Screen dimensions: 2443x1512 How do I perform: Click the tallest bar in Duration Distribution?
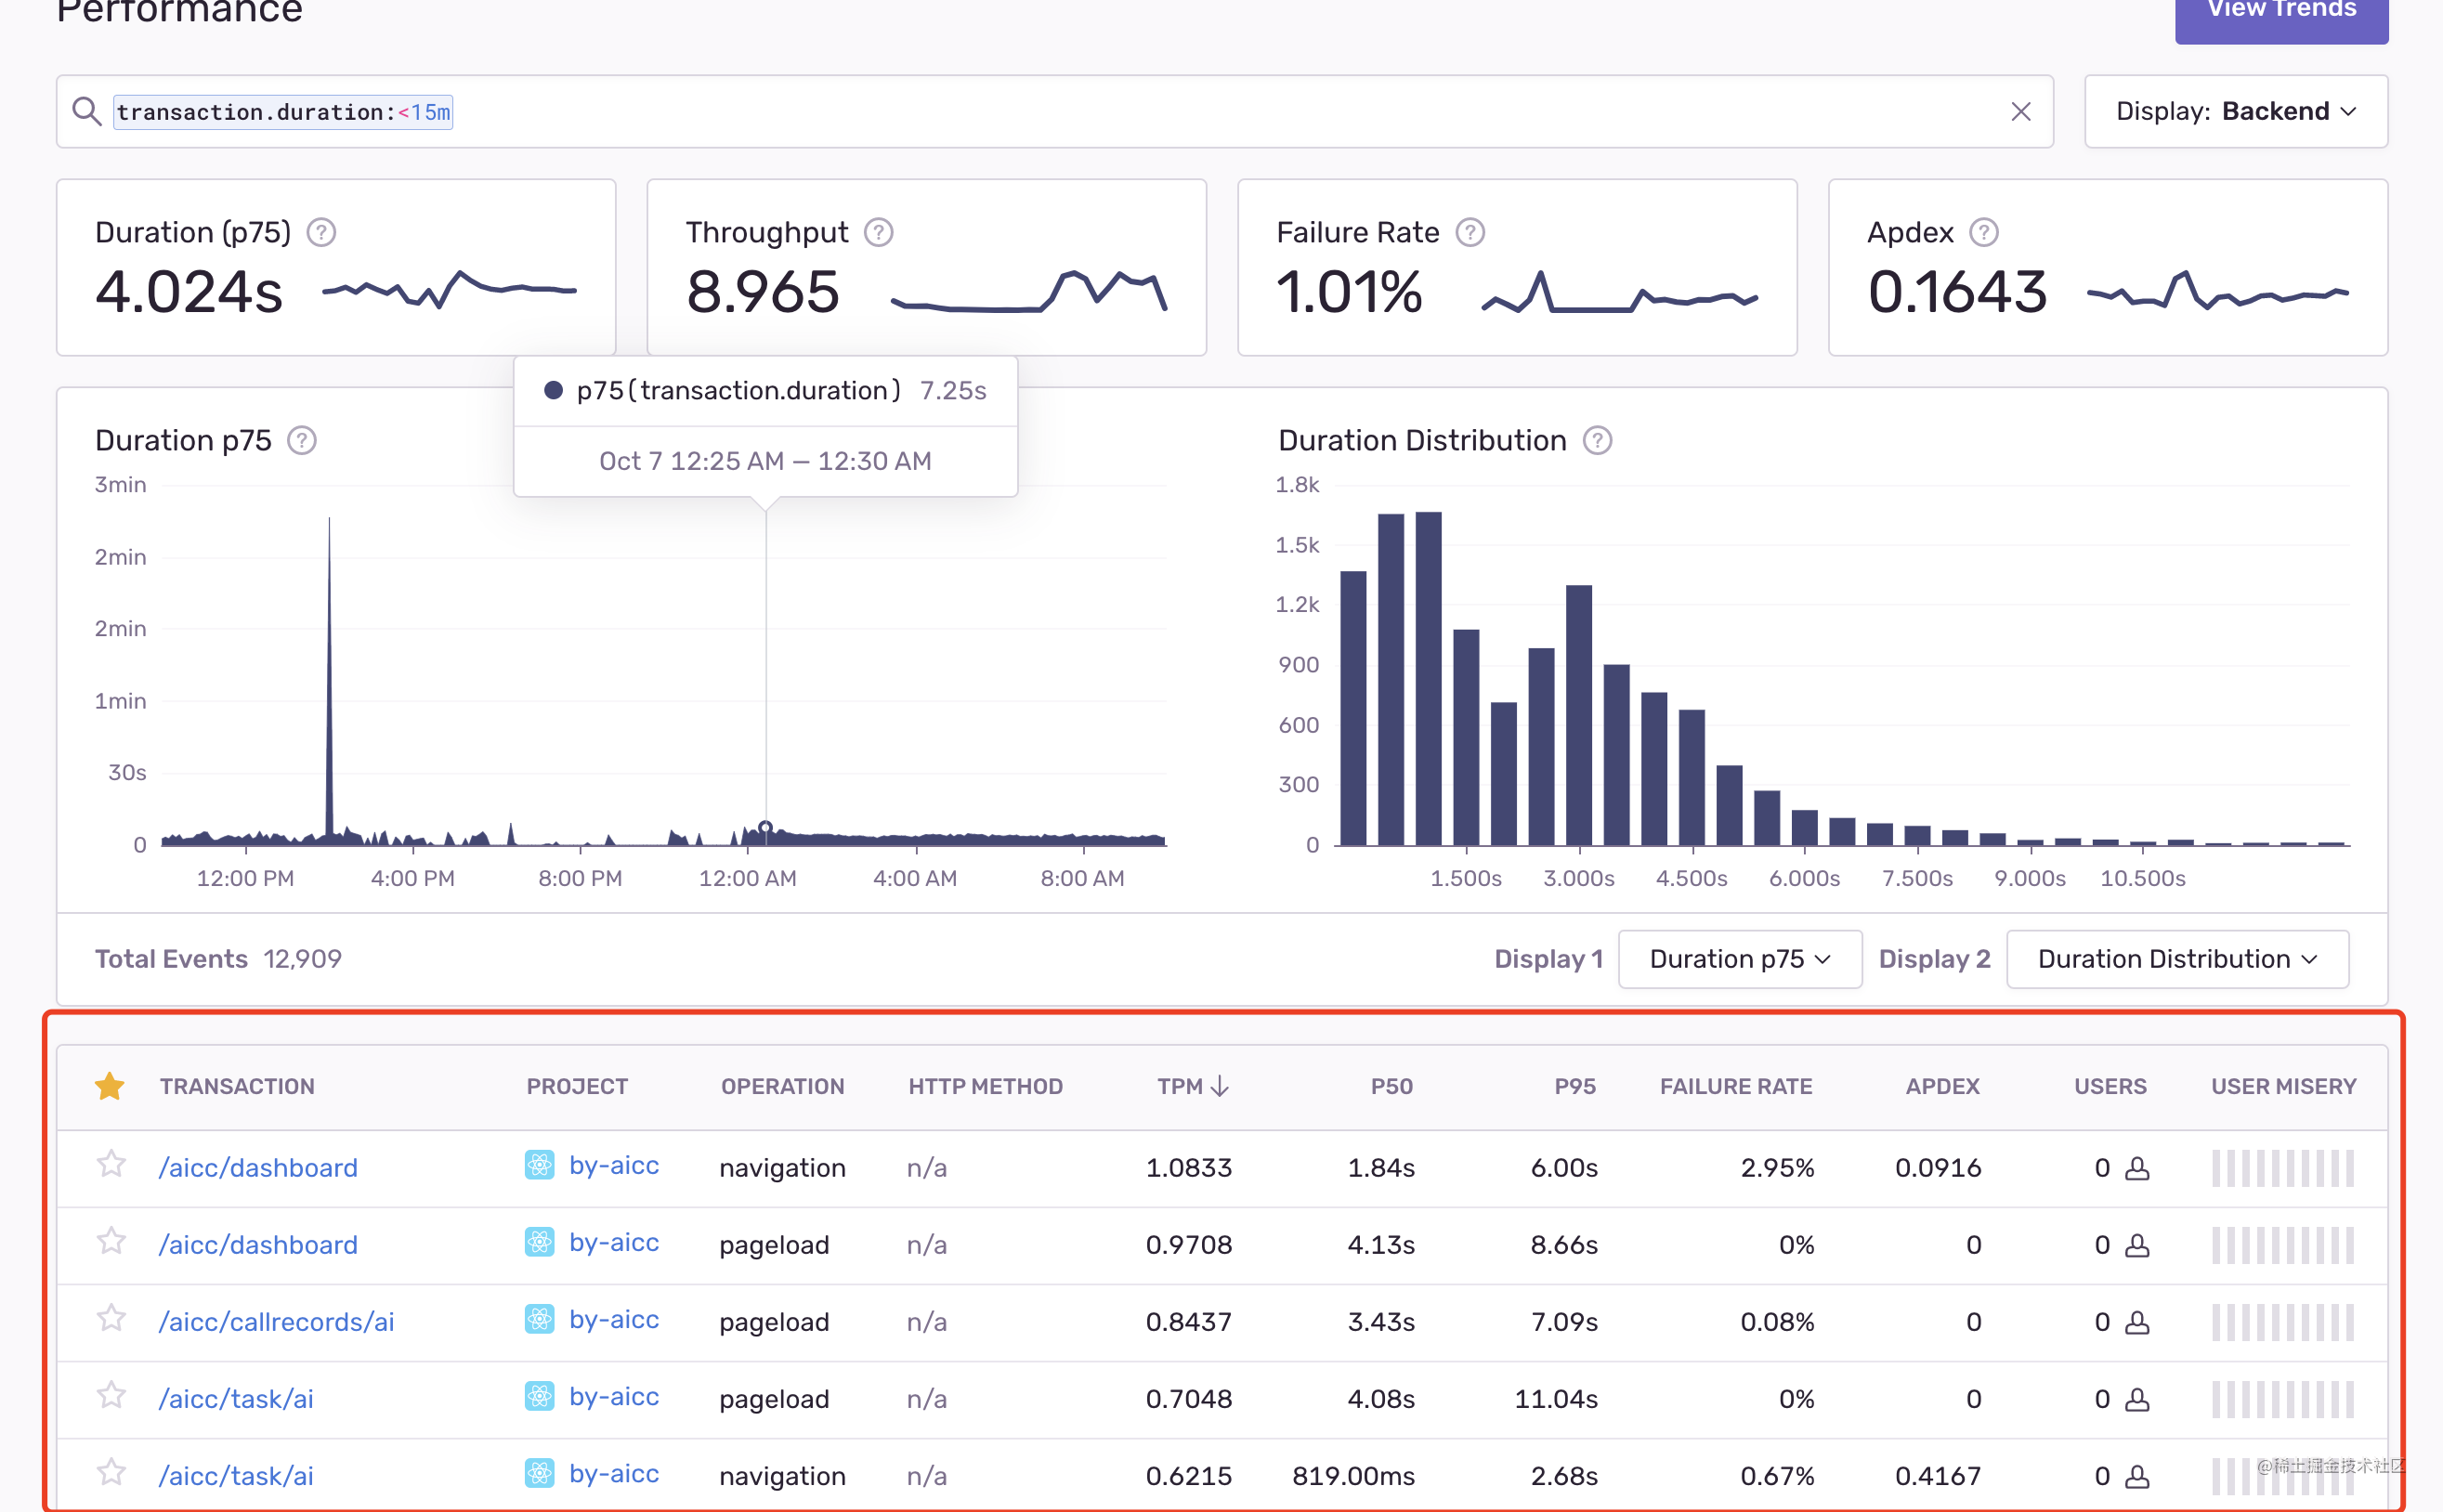[x=1428, y=678]
